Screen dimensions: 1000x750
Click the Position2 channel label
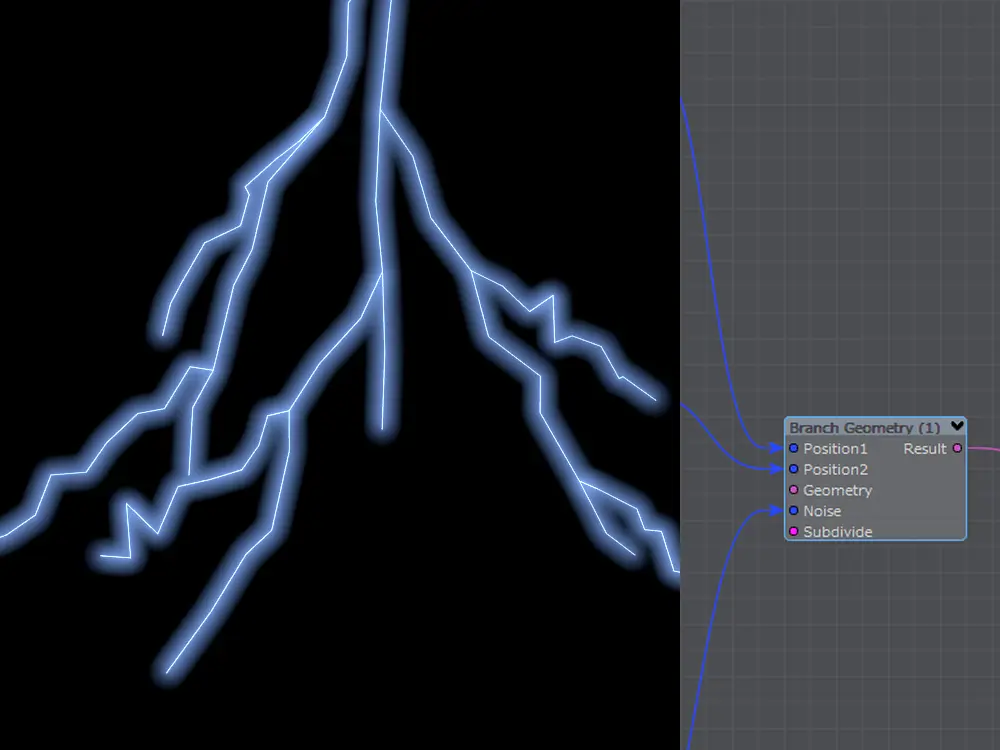pos(835,469)
